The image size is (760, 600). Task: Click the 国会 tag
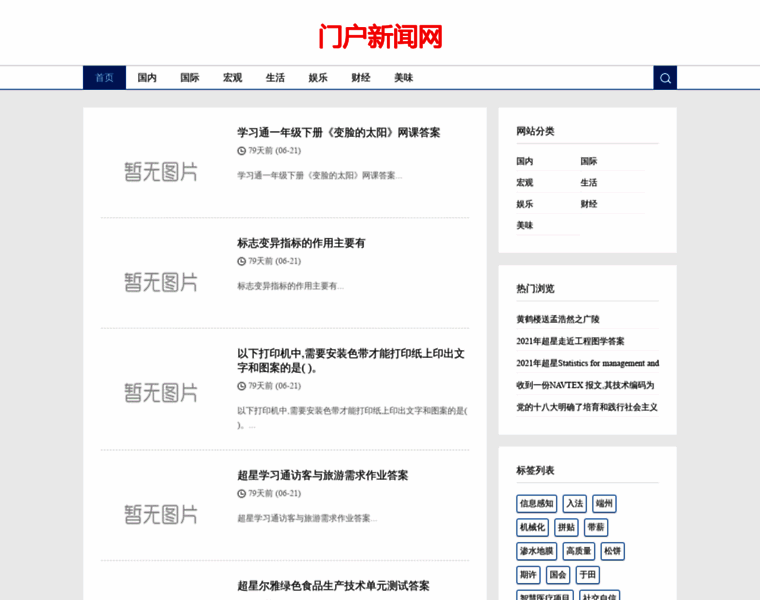click(557, 575)
